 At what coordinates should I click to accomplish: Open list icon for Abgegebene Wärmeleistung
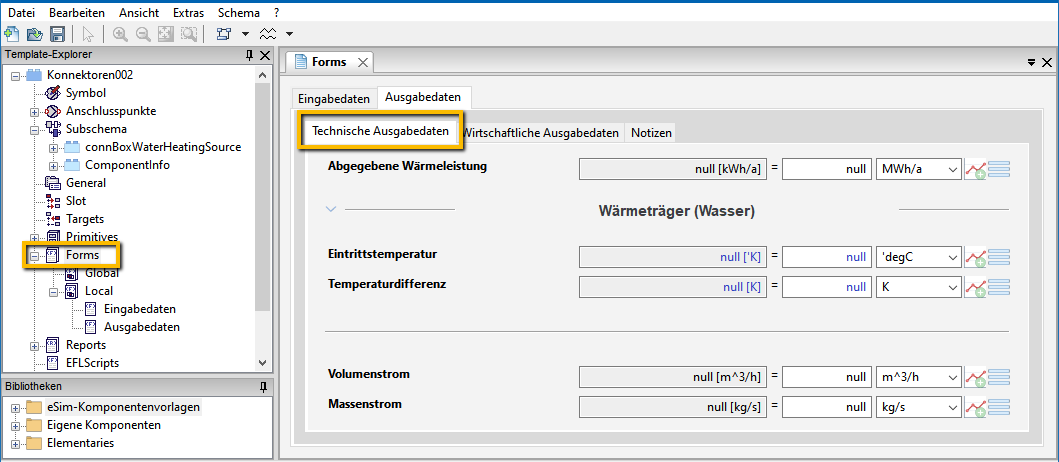[998, 170]
